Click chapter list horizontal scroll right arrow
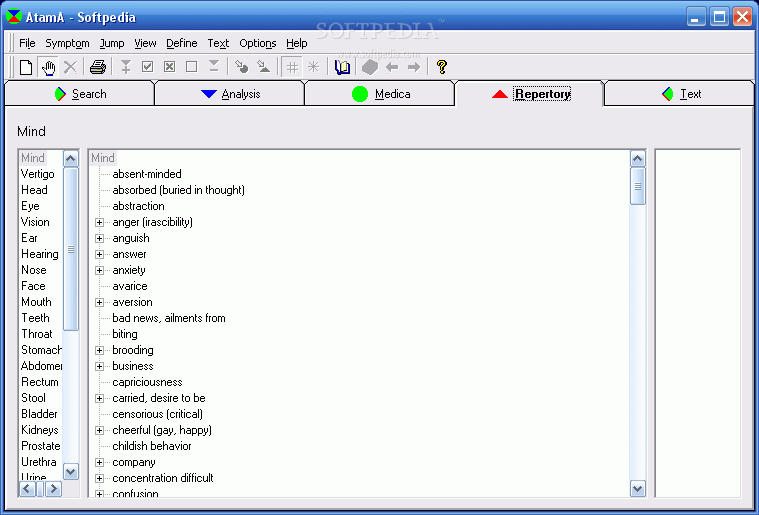The height and width of the screenshot is (515, 759). 54,489
